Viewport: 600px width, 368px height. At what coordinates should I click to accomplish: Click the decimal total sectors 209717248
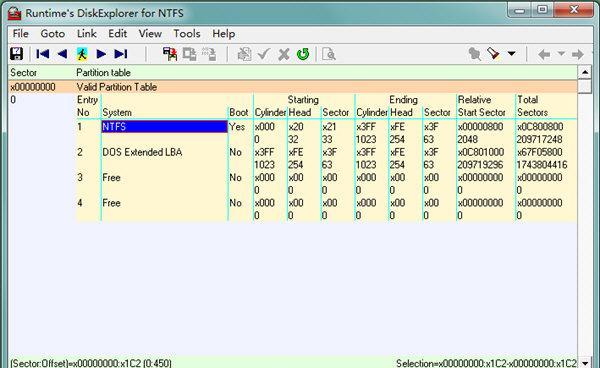pos(540,139)
